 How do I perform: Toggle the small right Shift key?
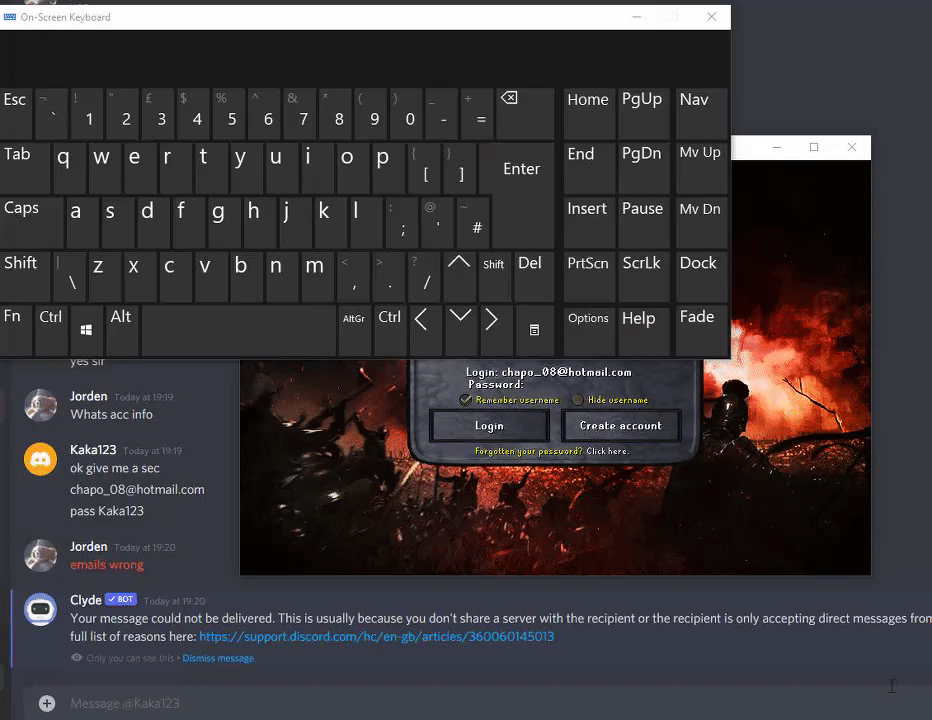(493, 276)
